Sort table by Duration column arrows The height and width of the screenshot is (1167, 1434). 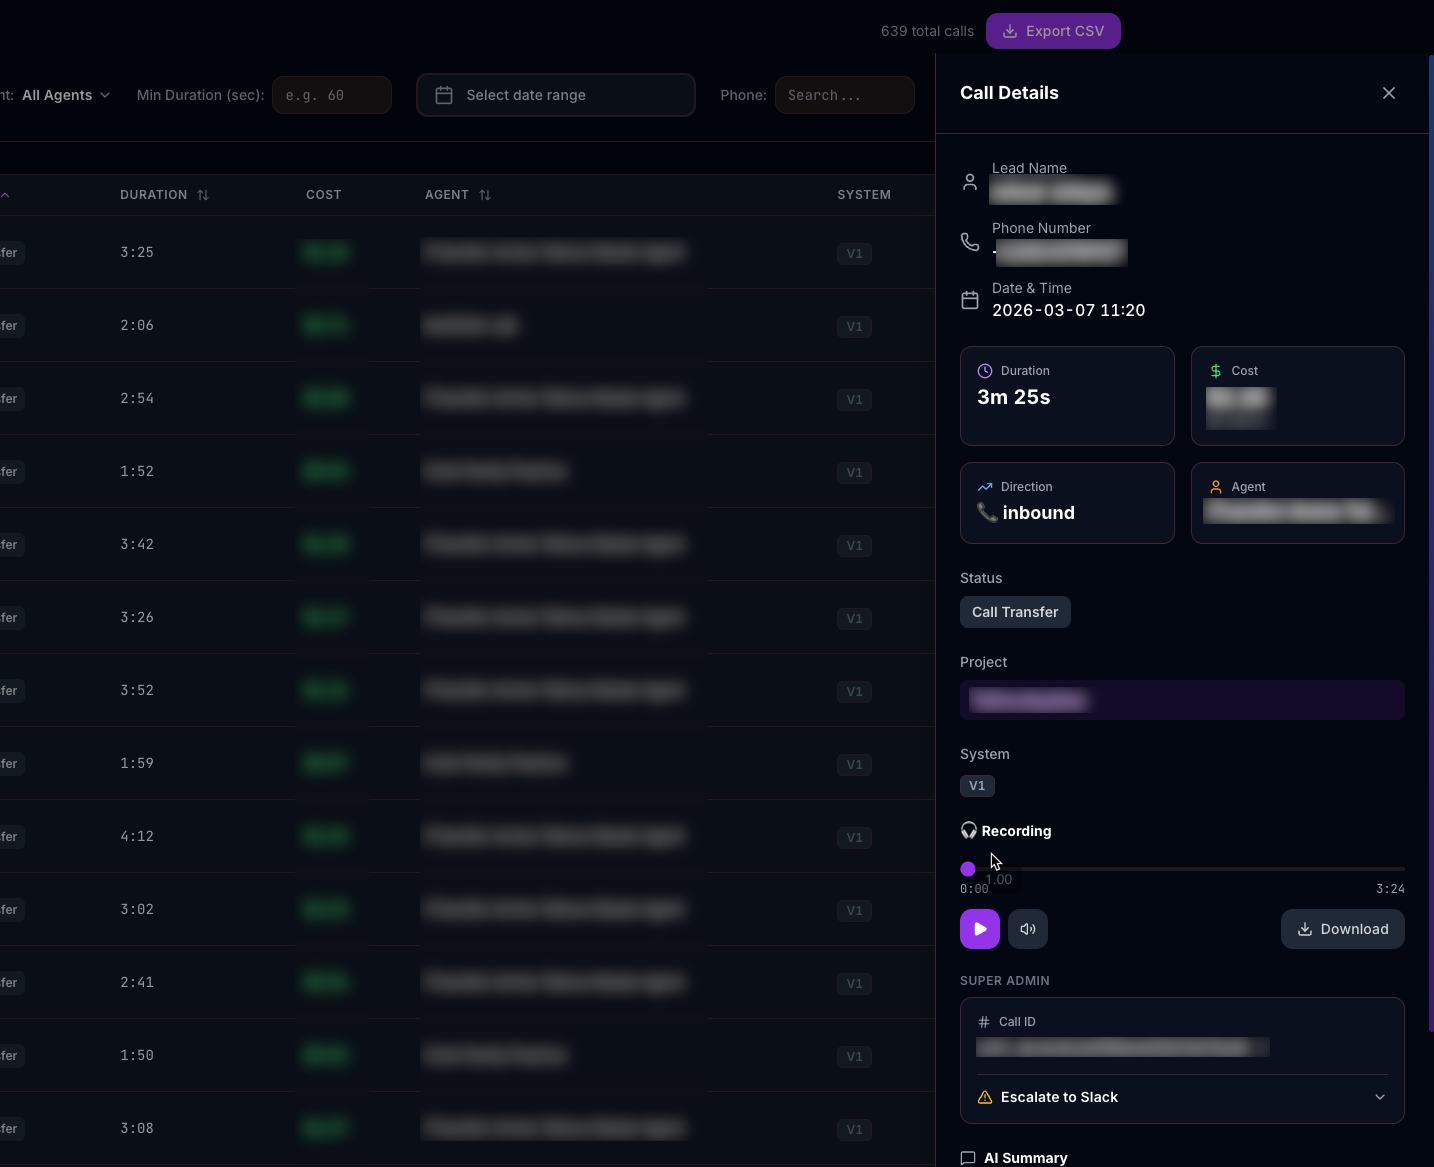[203, 195]
